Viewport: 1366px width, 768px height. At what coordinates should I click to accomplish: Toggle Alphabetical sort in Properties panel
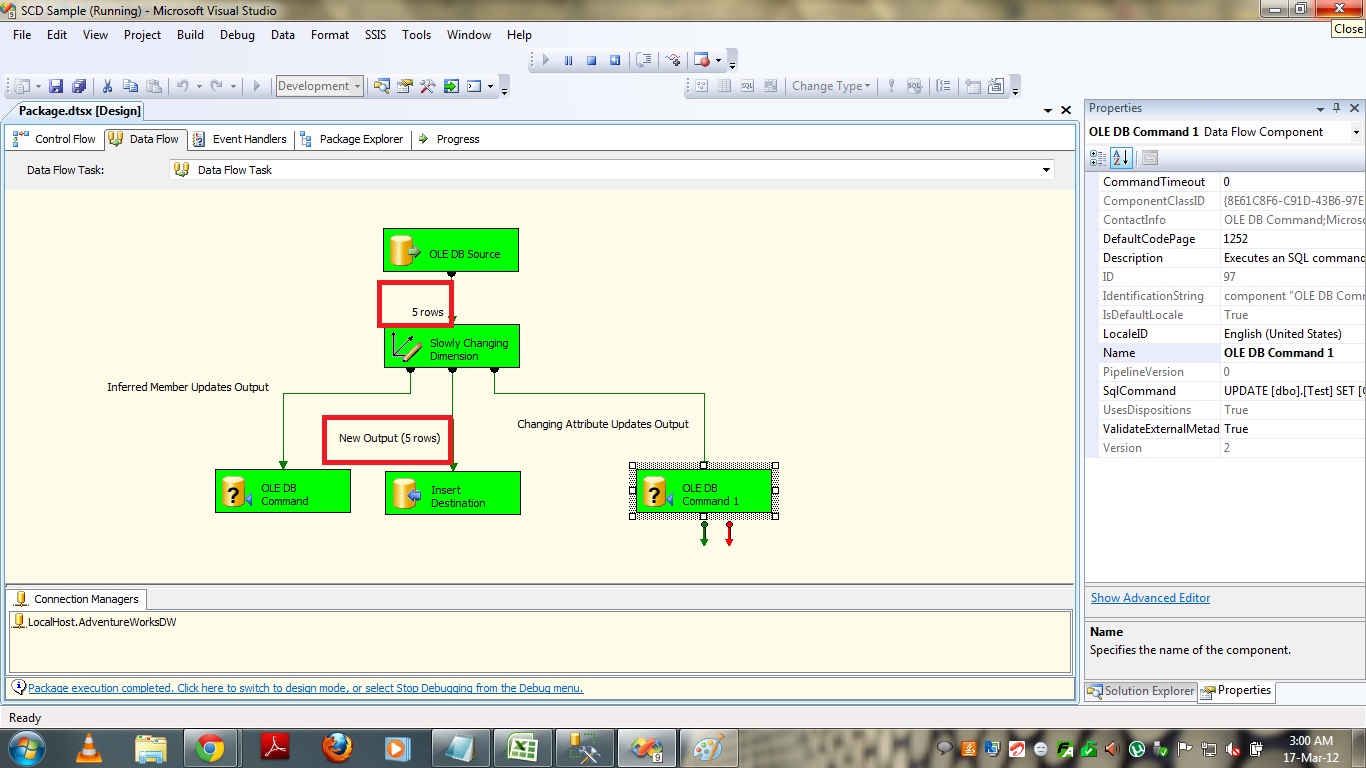1121,158
